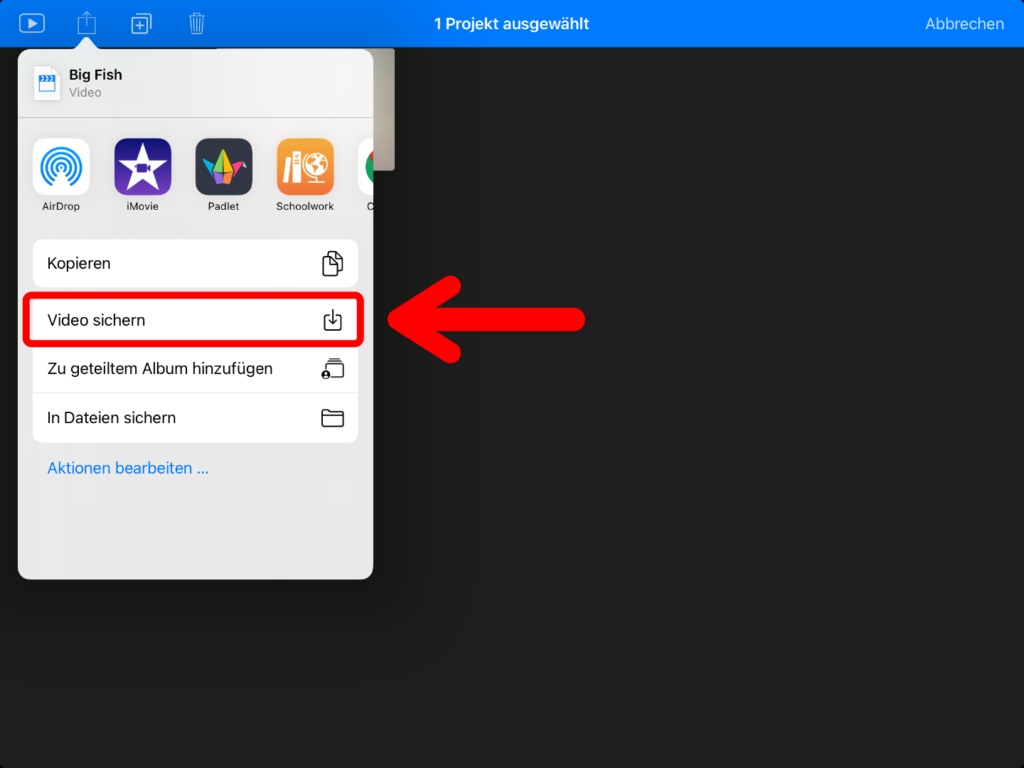Share via AirDrop
1024x768 pixels.
(x=61, y=167)
